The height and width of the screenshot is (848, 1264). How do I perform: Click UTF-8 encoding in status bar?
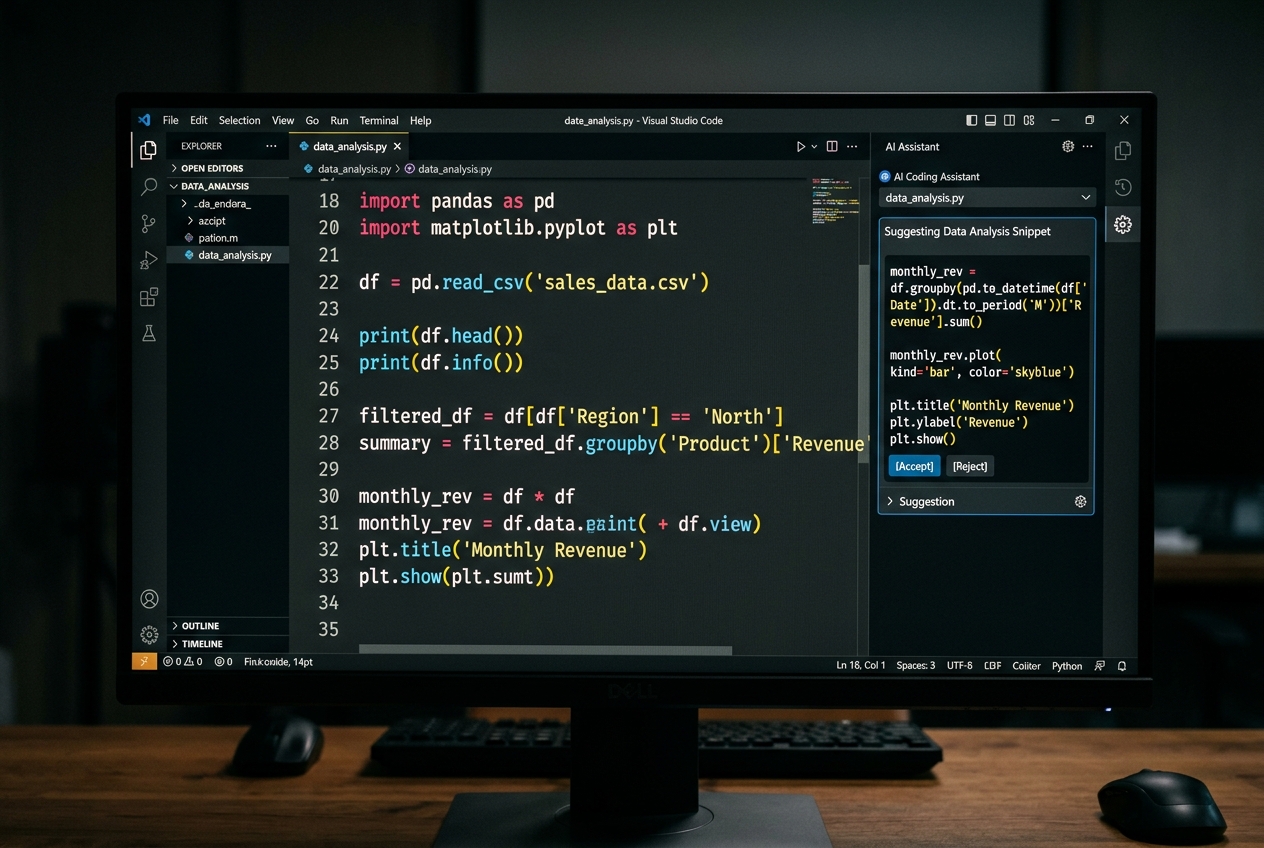click(959, 665)
